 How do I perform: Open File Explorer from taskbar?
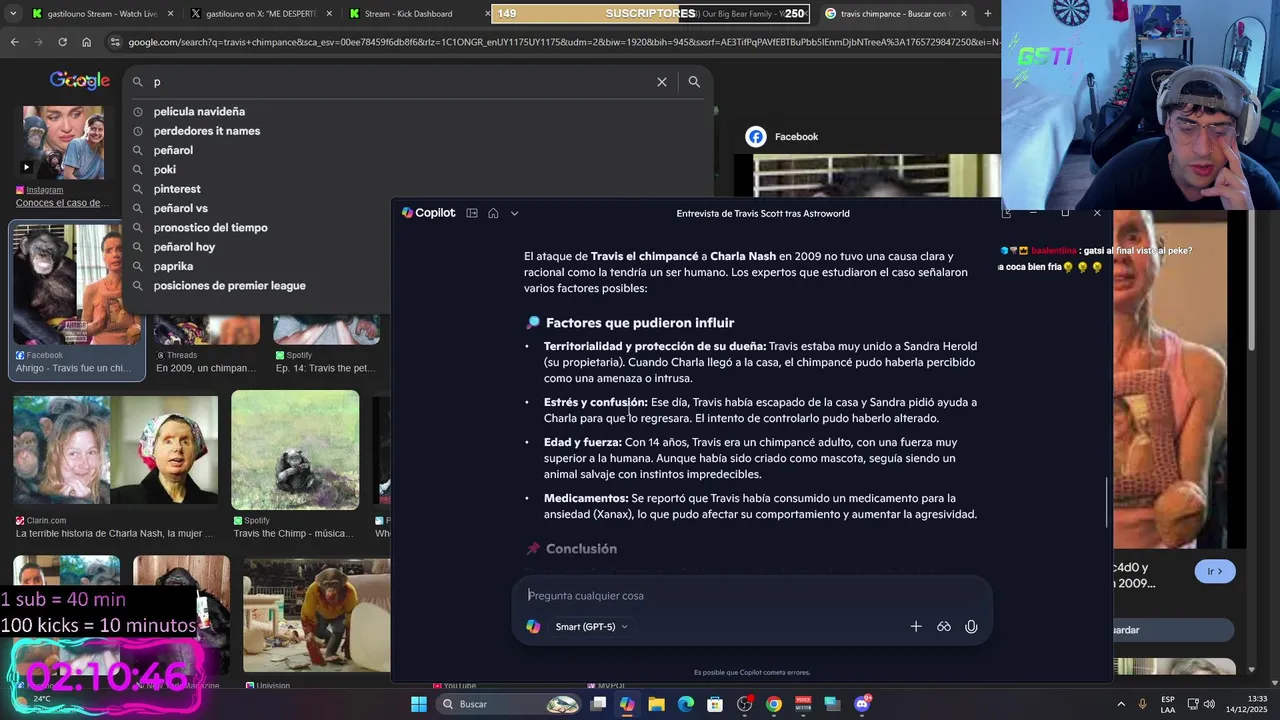coord(656,704)
